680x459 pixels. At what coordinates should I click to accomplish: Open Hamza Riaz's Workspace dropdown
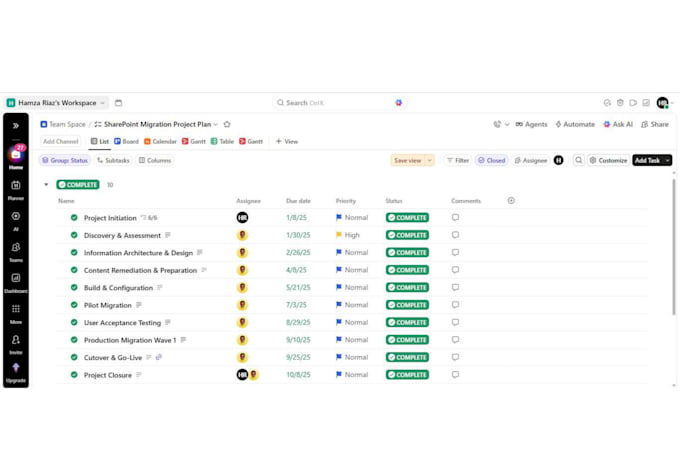click(56, 103)
